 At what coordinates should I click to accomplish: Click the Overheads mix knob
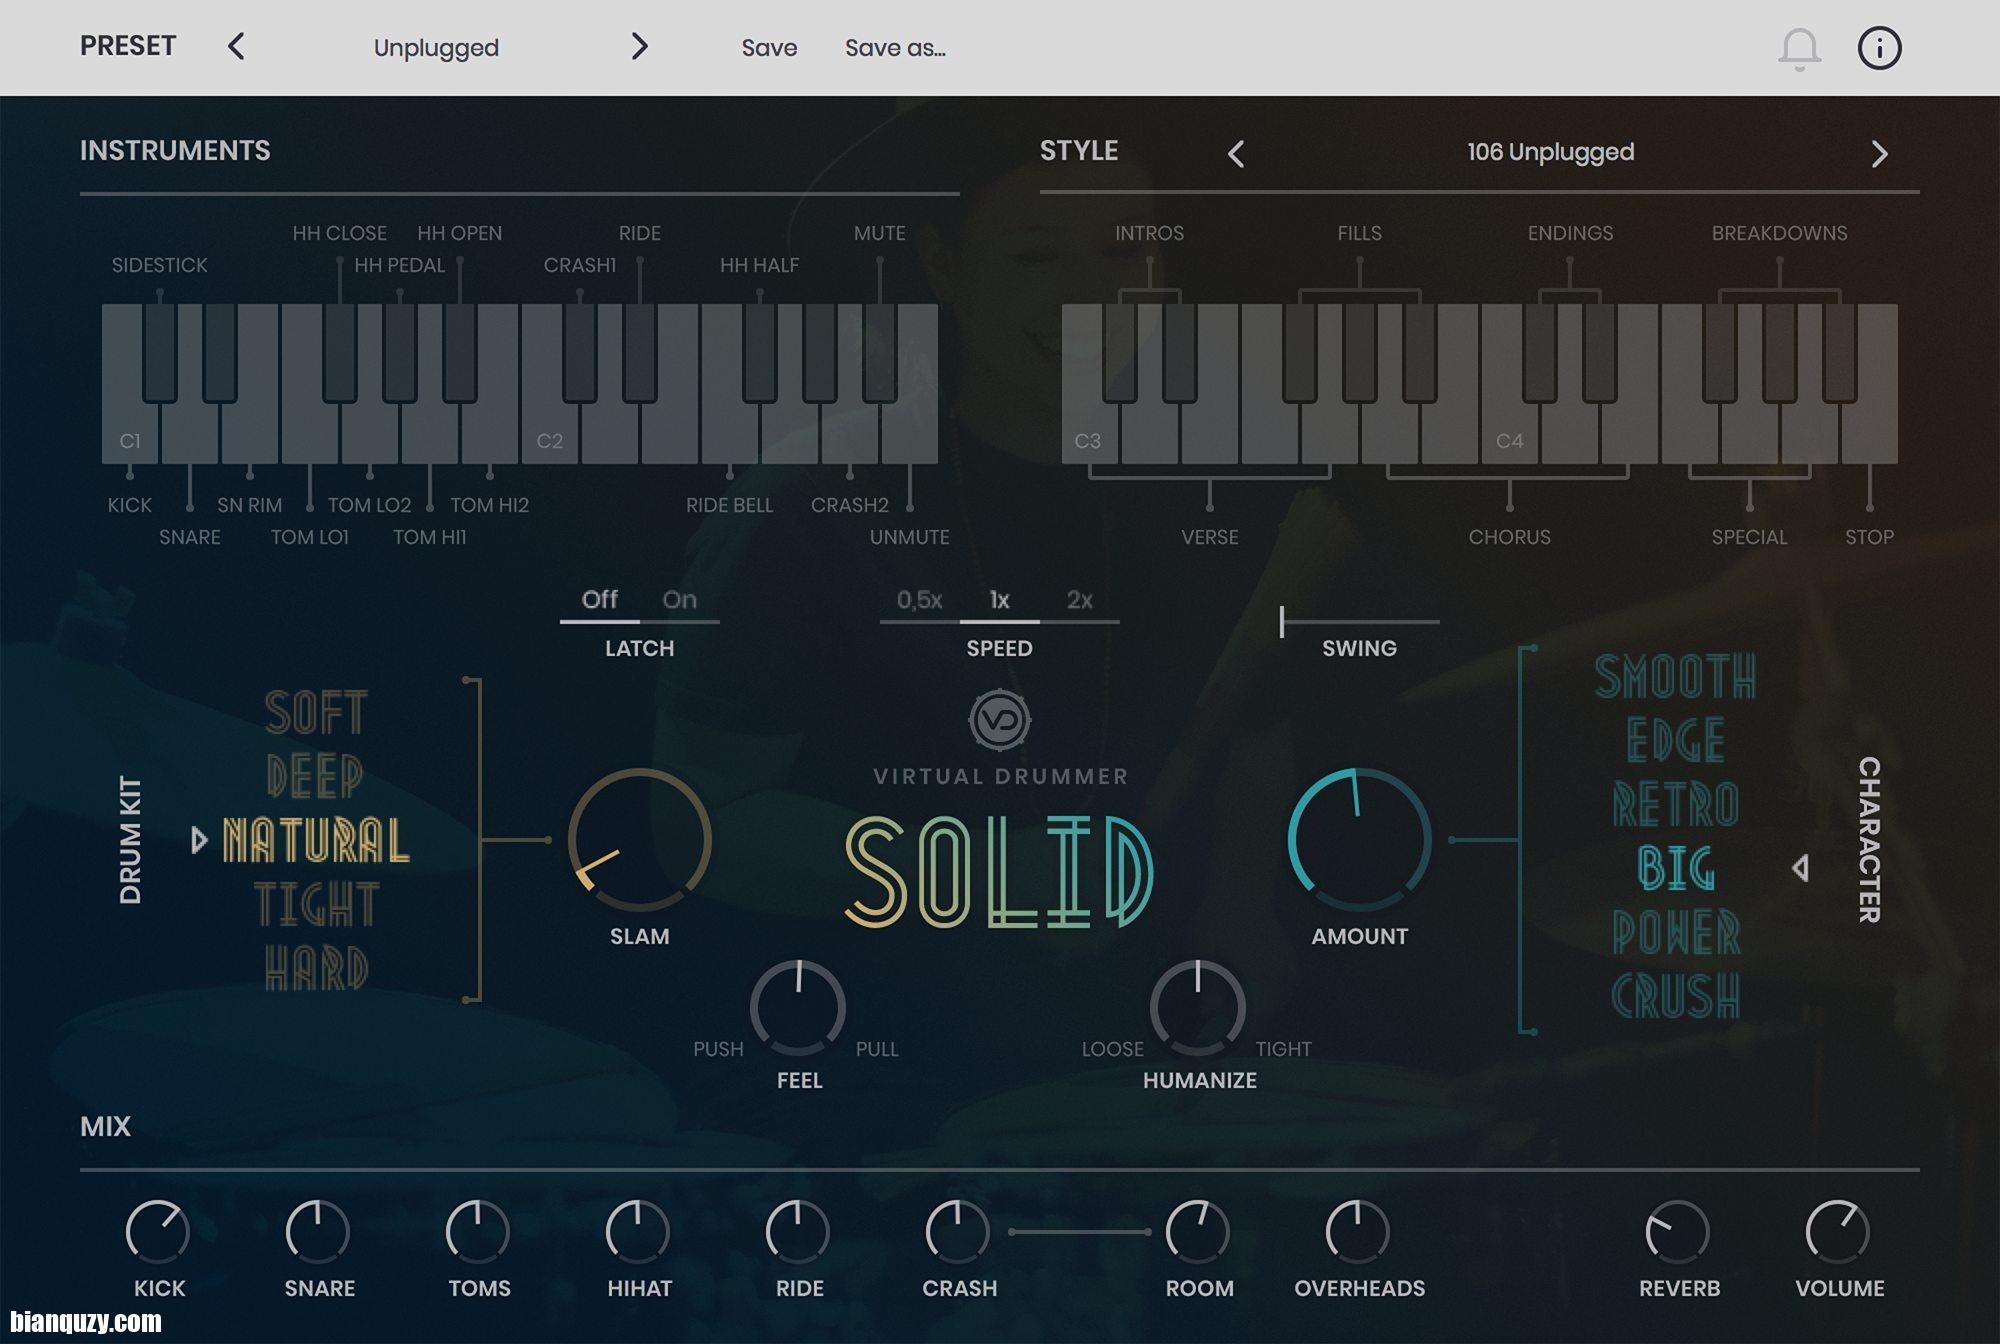[x=1358, y=1232]
